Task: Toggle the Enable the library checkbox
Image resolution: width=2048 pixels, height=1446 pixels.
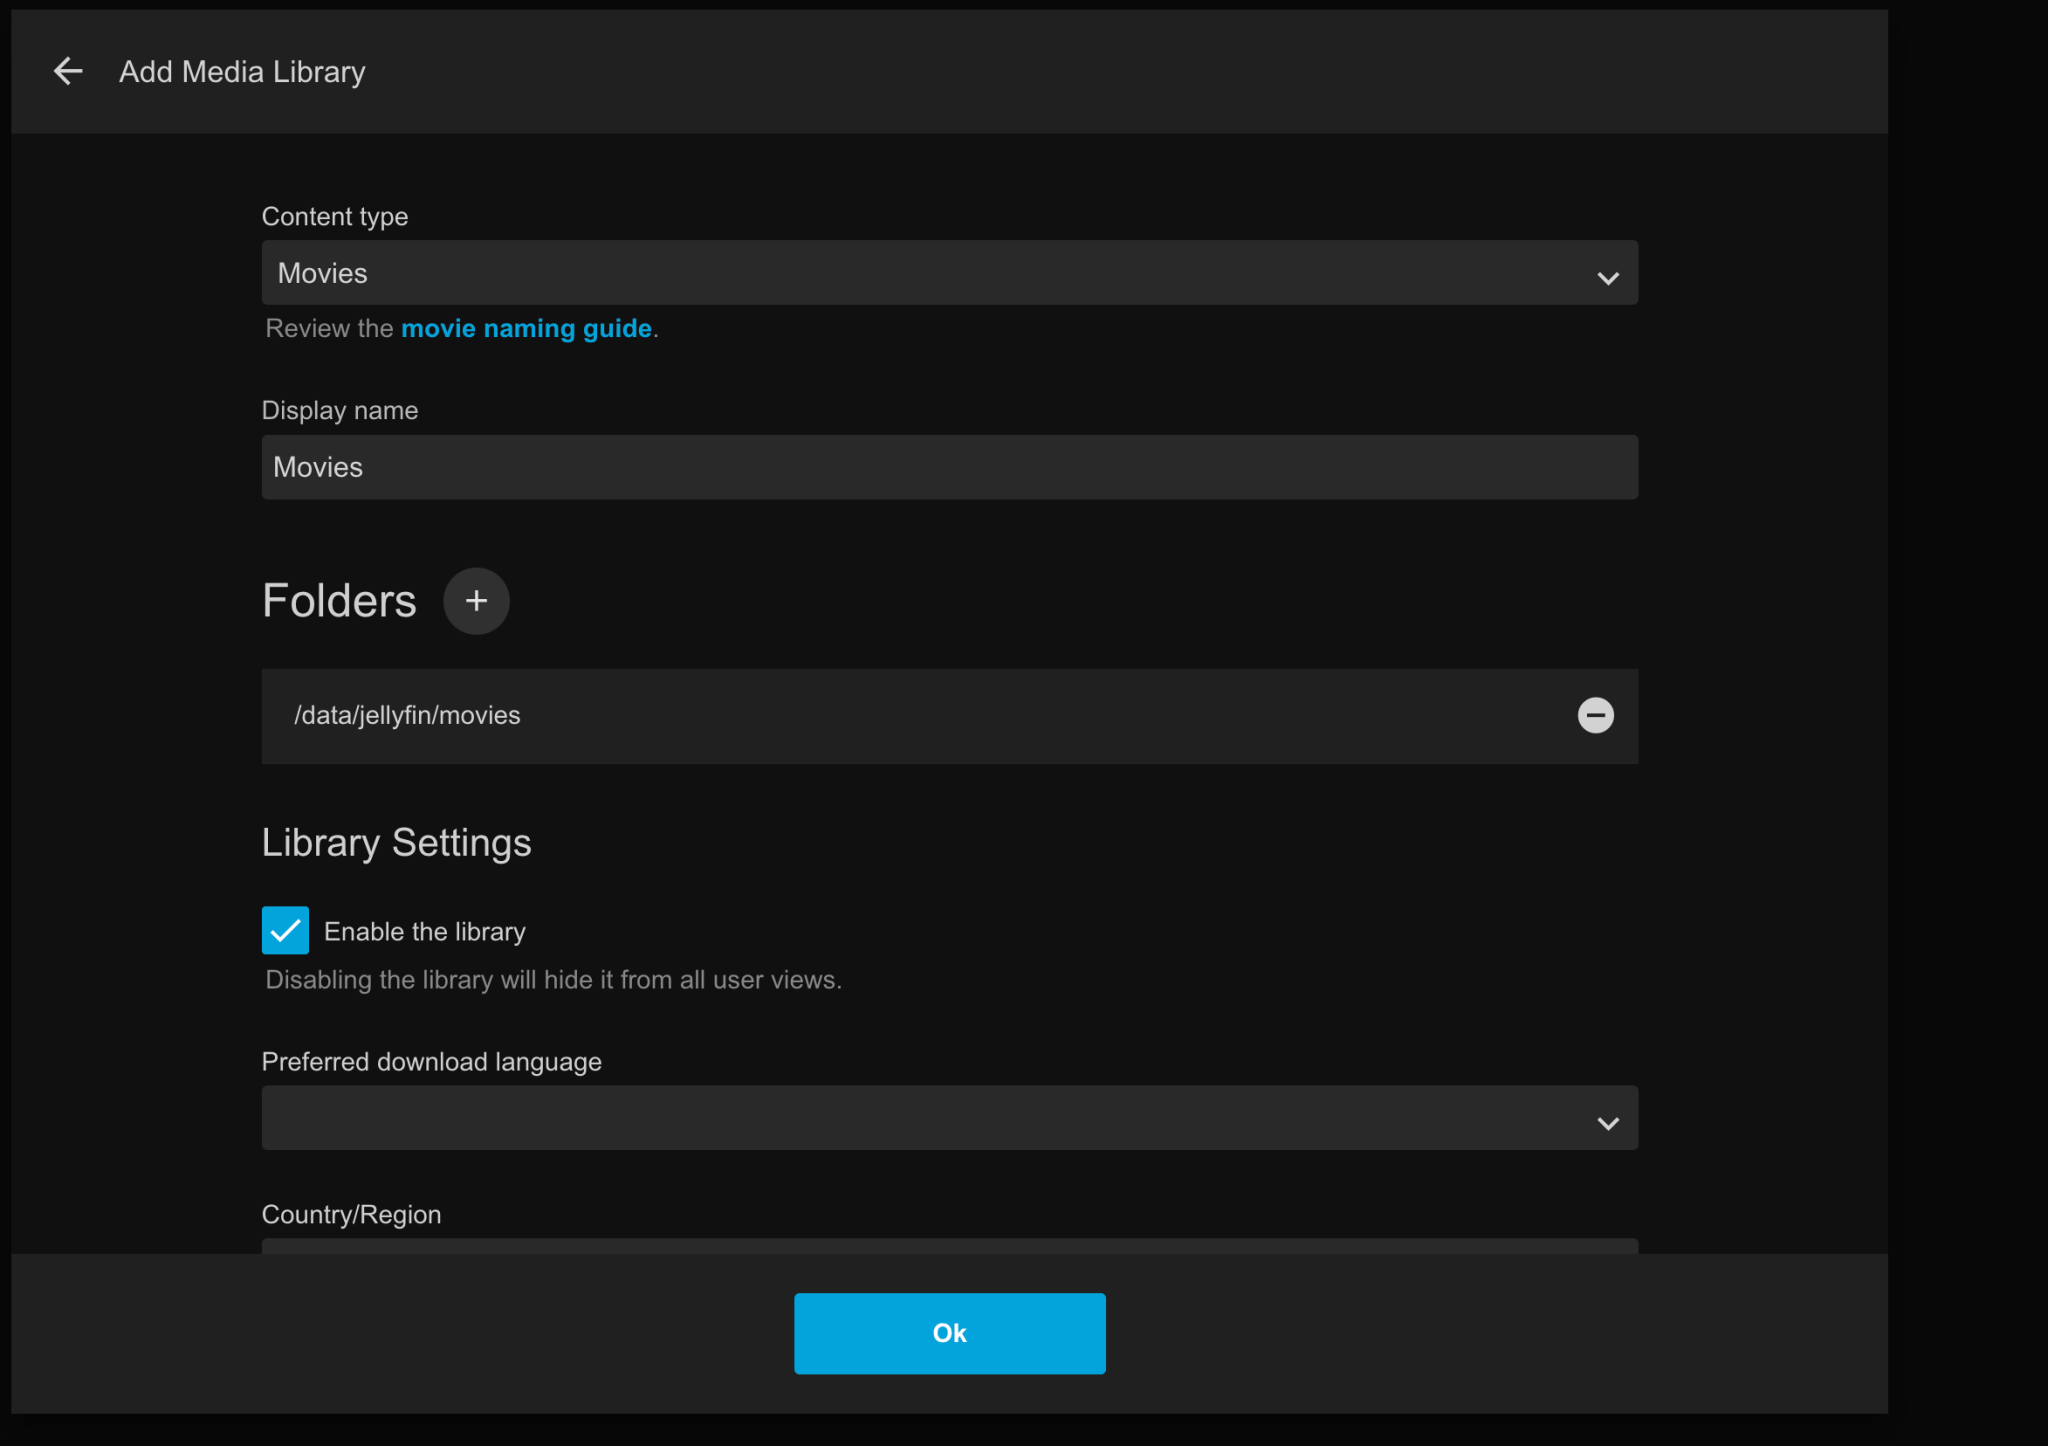Action: (x=285, y=930)
